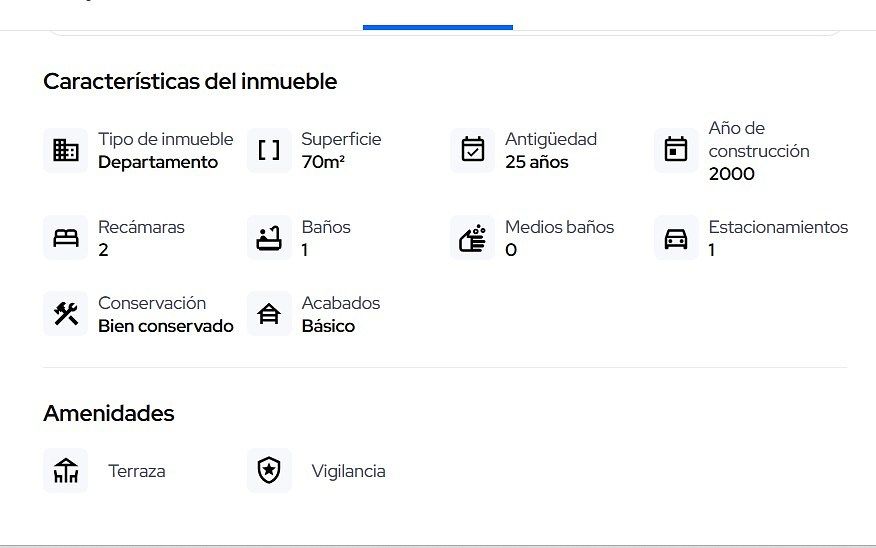Click the Conservación tools icon

pos(66,314)
